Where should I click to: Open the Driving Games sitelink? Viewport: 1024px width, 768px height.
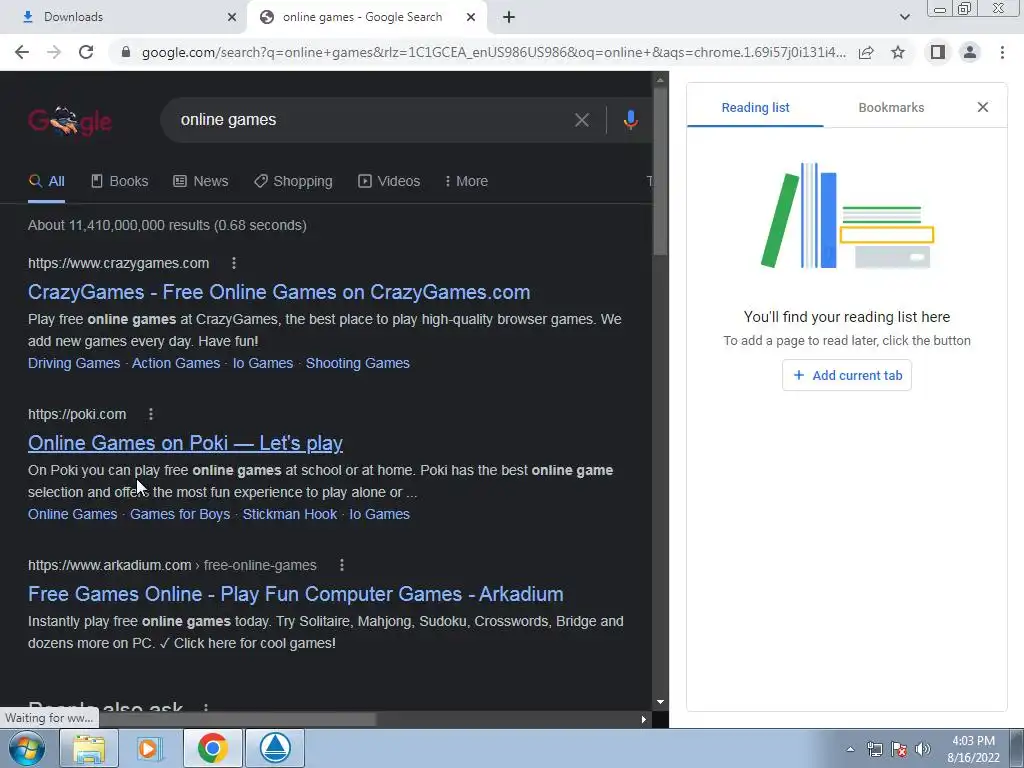[x=74, y=363]
